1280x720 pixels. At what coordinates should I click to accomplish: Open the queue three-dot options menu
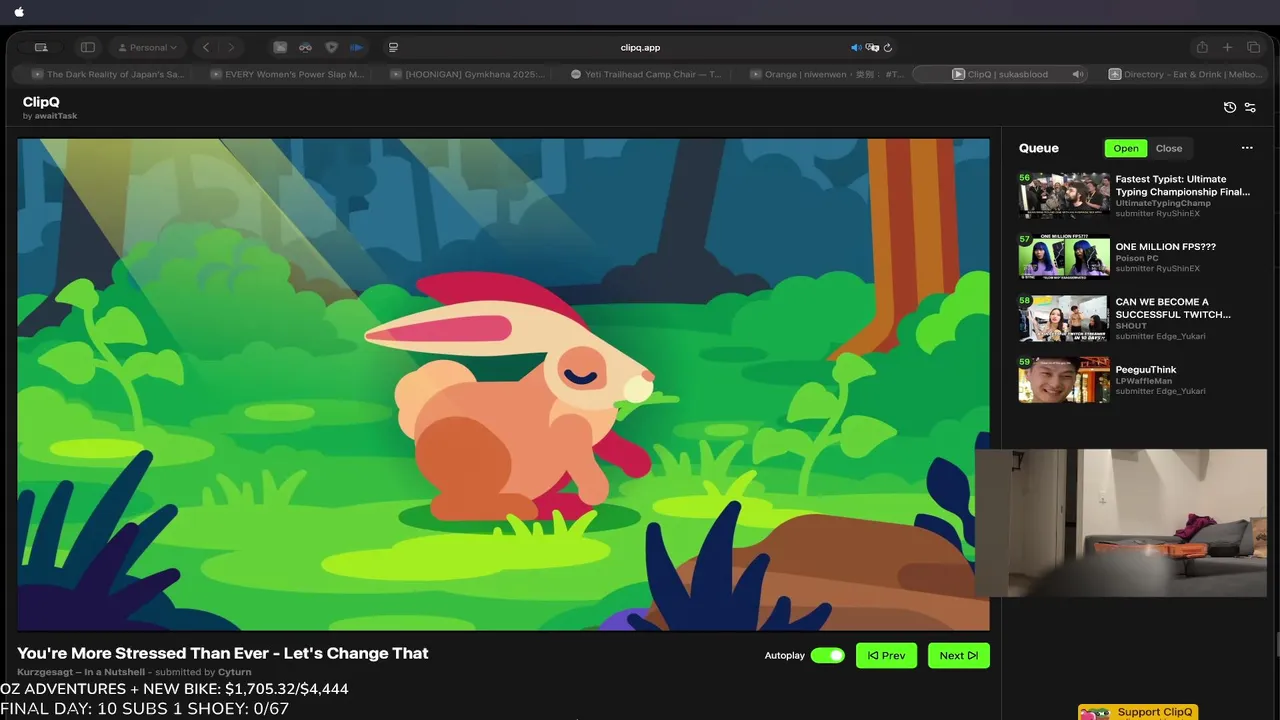click(1247, 148)
